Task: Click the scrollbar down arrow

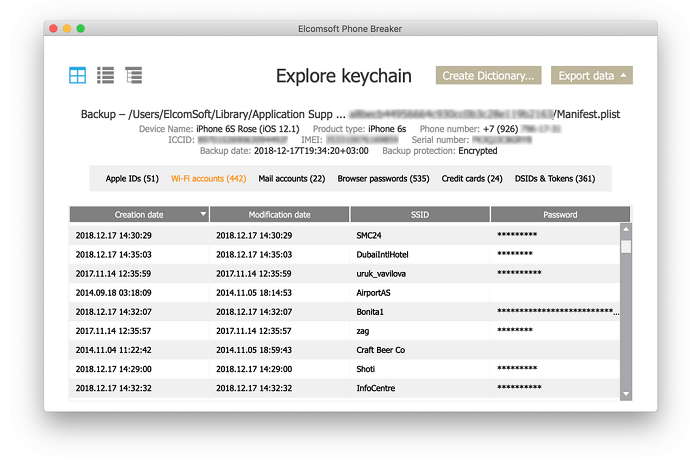Action: coord(626,394)
